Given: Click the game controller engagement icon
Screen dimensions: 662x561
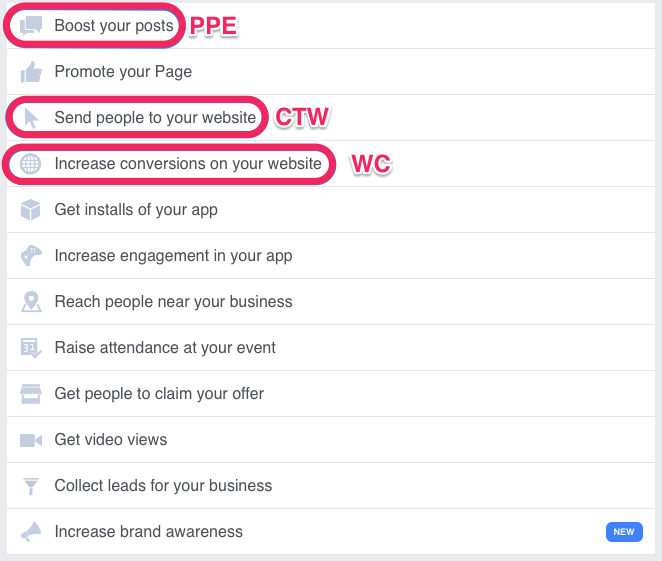Looking at the screenshot, I should 31,256.
